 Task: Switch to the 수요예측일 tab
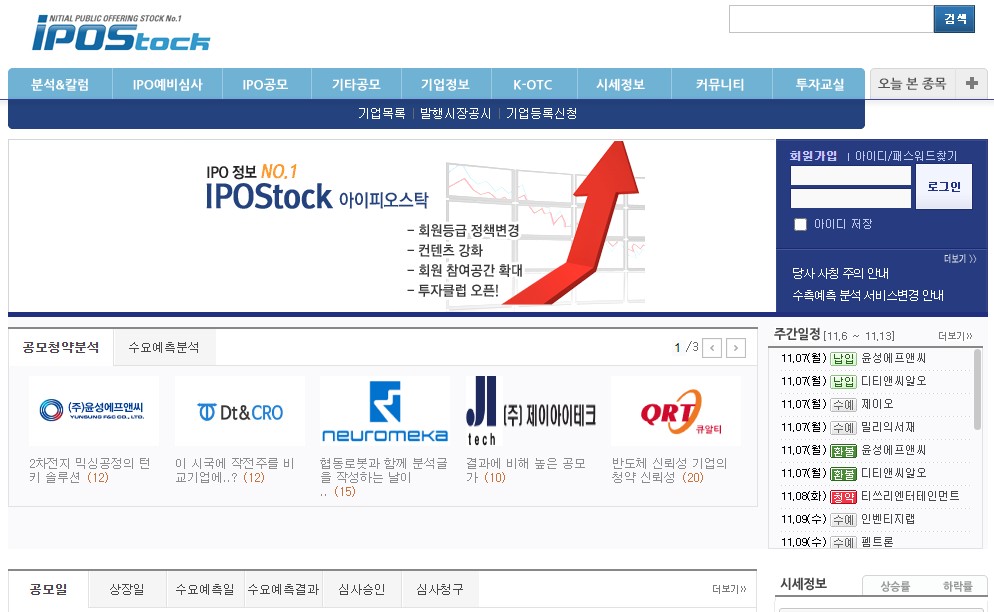(x=205, y=590)
